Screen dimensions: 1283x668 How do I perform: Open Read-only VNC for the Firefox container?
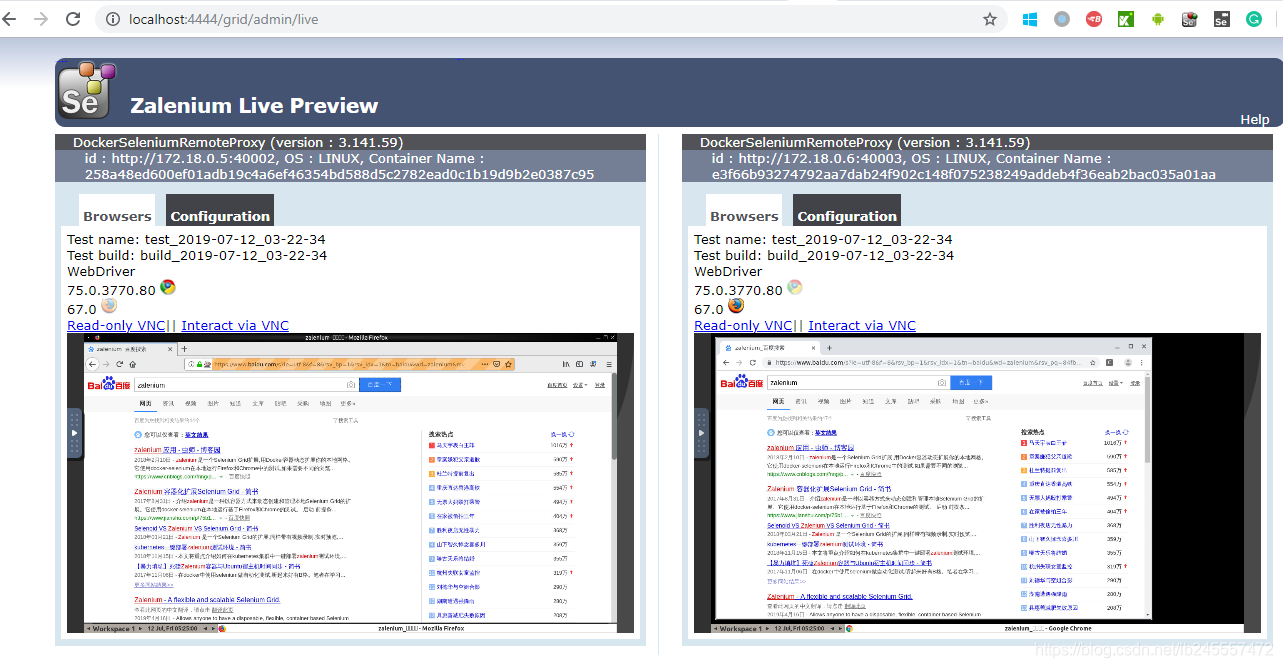pos(116,326)
